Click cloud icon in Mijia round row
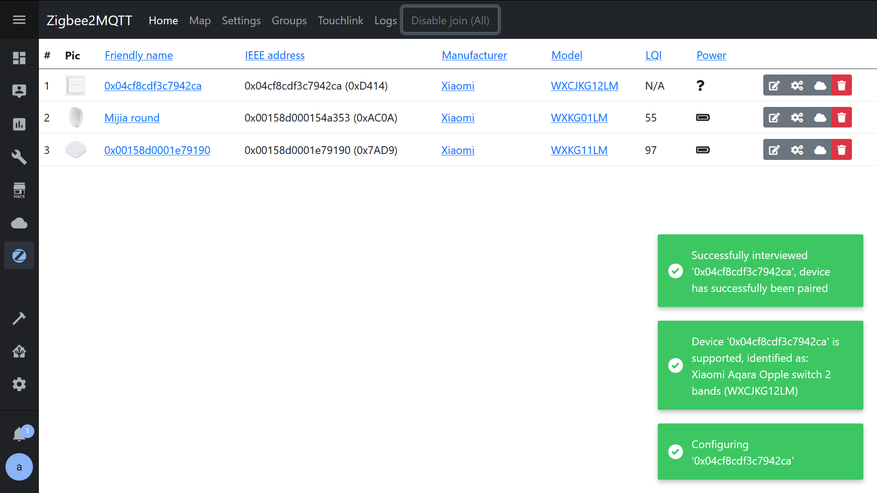This screenshot has width=877, height=493. (820, 118)
